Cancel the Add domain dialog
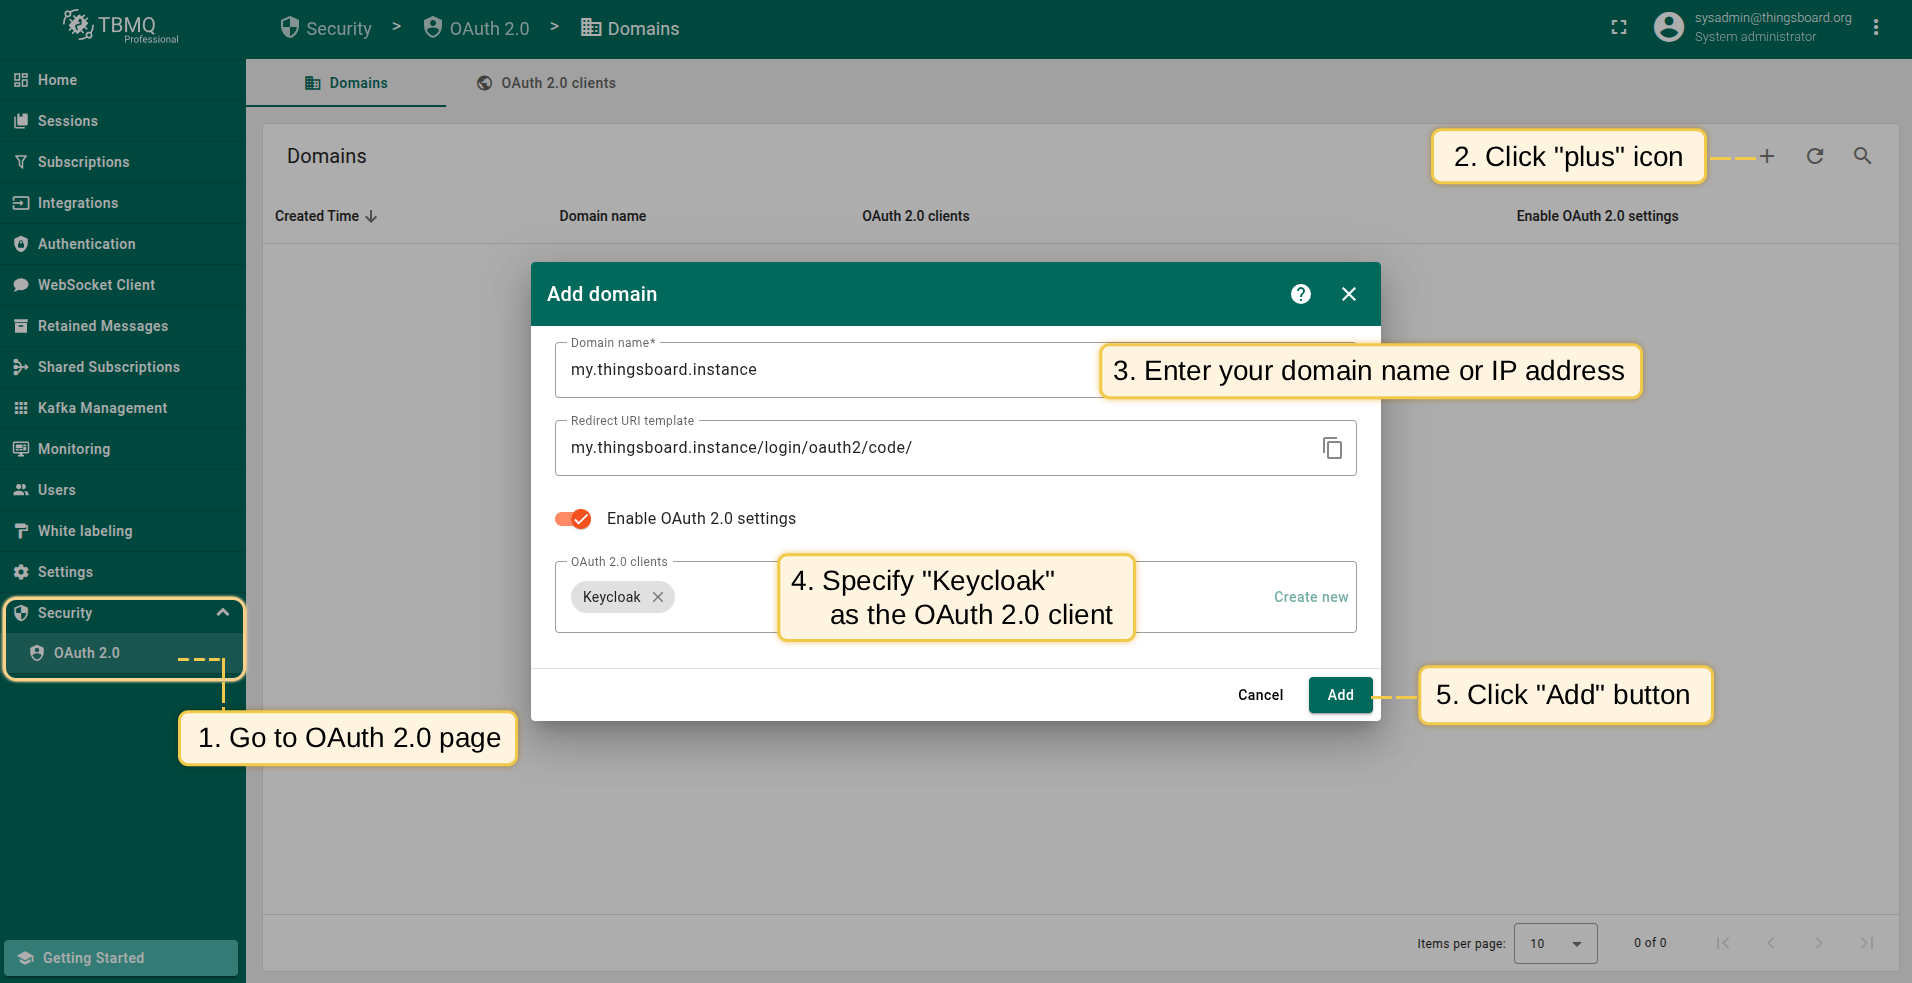The height and width of the screenshot is (983, 1912). [1260, 695]
